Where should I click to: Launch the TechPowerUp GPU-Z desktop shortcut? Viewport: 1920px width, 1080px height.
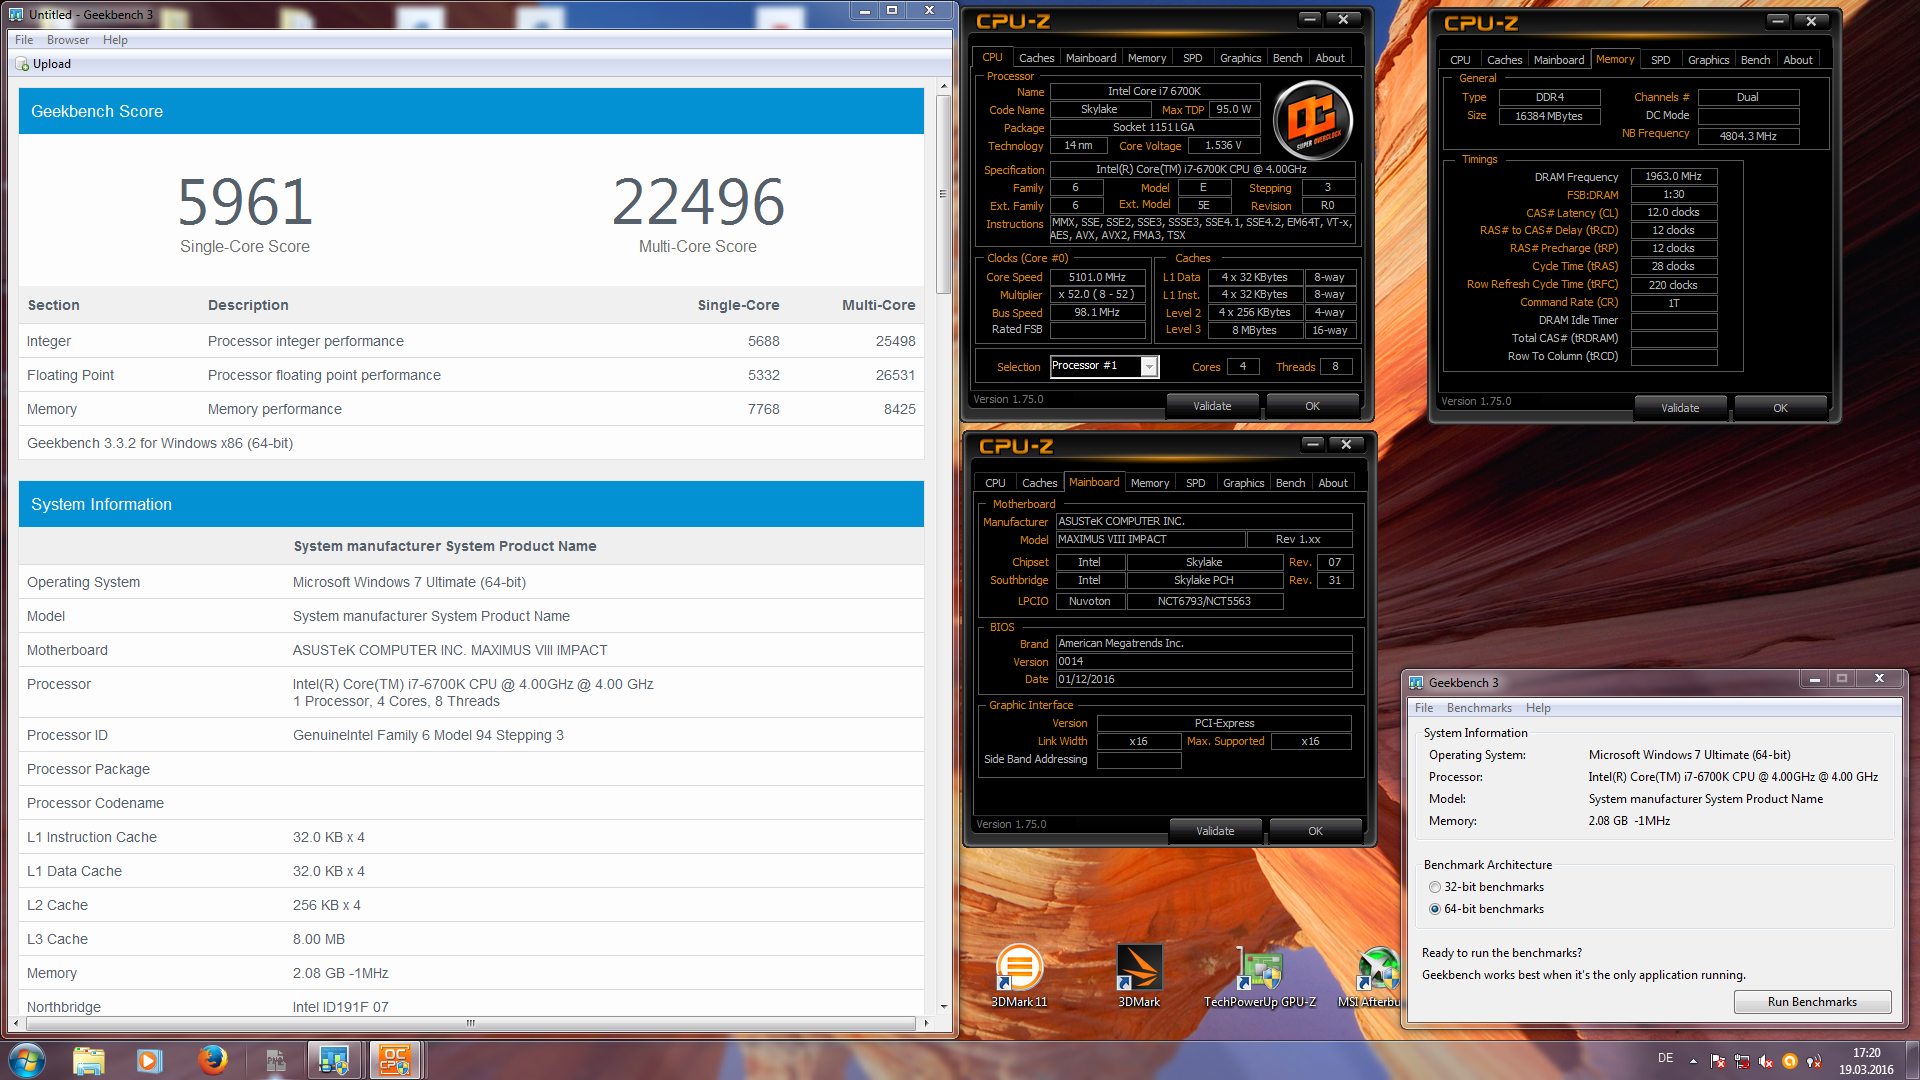point(1259,976)
